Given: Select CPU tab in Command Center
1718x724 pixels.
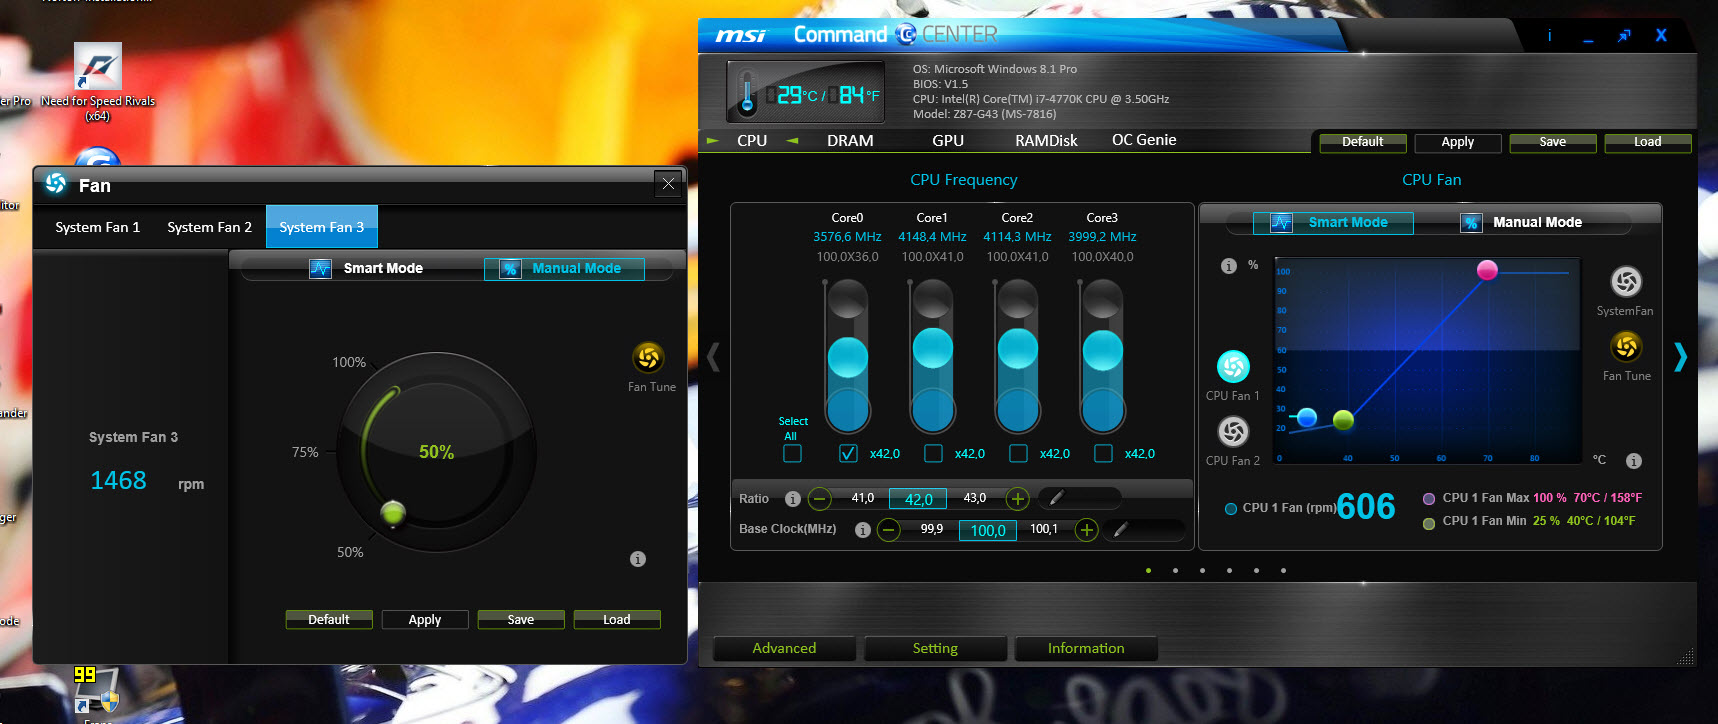Looking at the screenshot, I should (752, 141).
